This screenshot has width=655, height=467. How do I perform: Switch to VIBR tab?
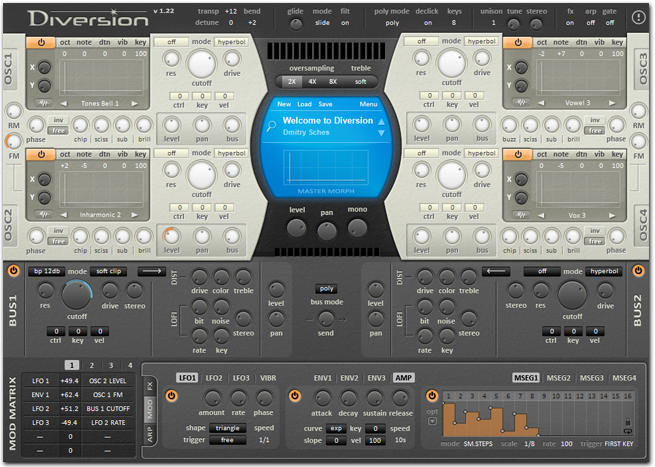pos(268,378)
